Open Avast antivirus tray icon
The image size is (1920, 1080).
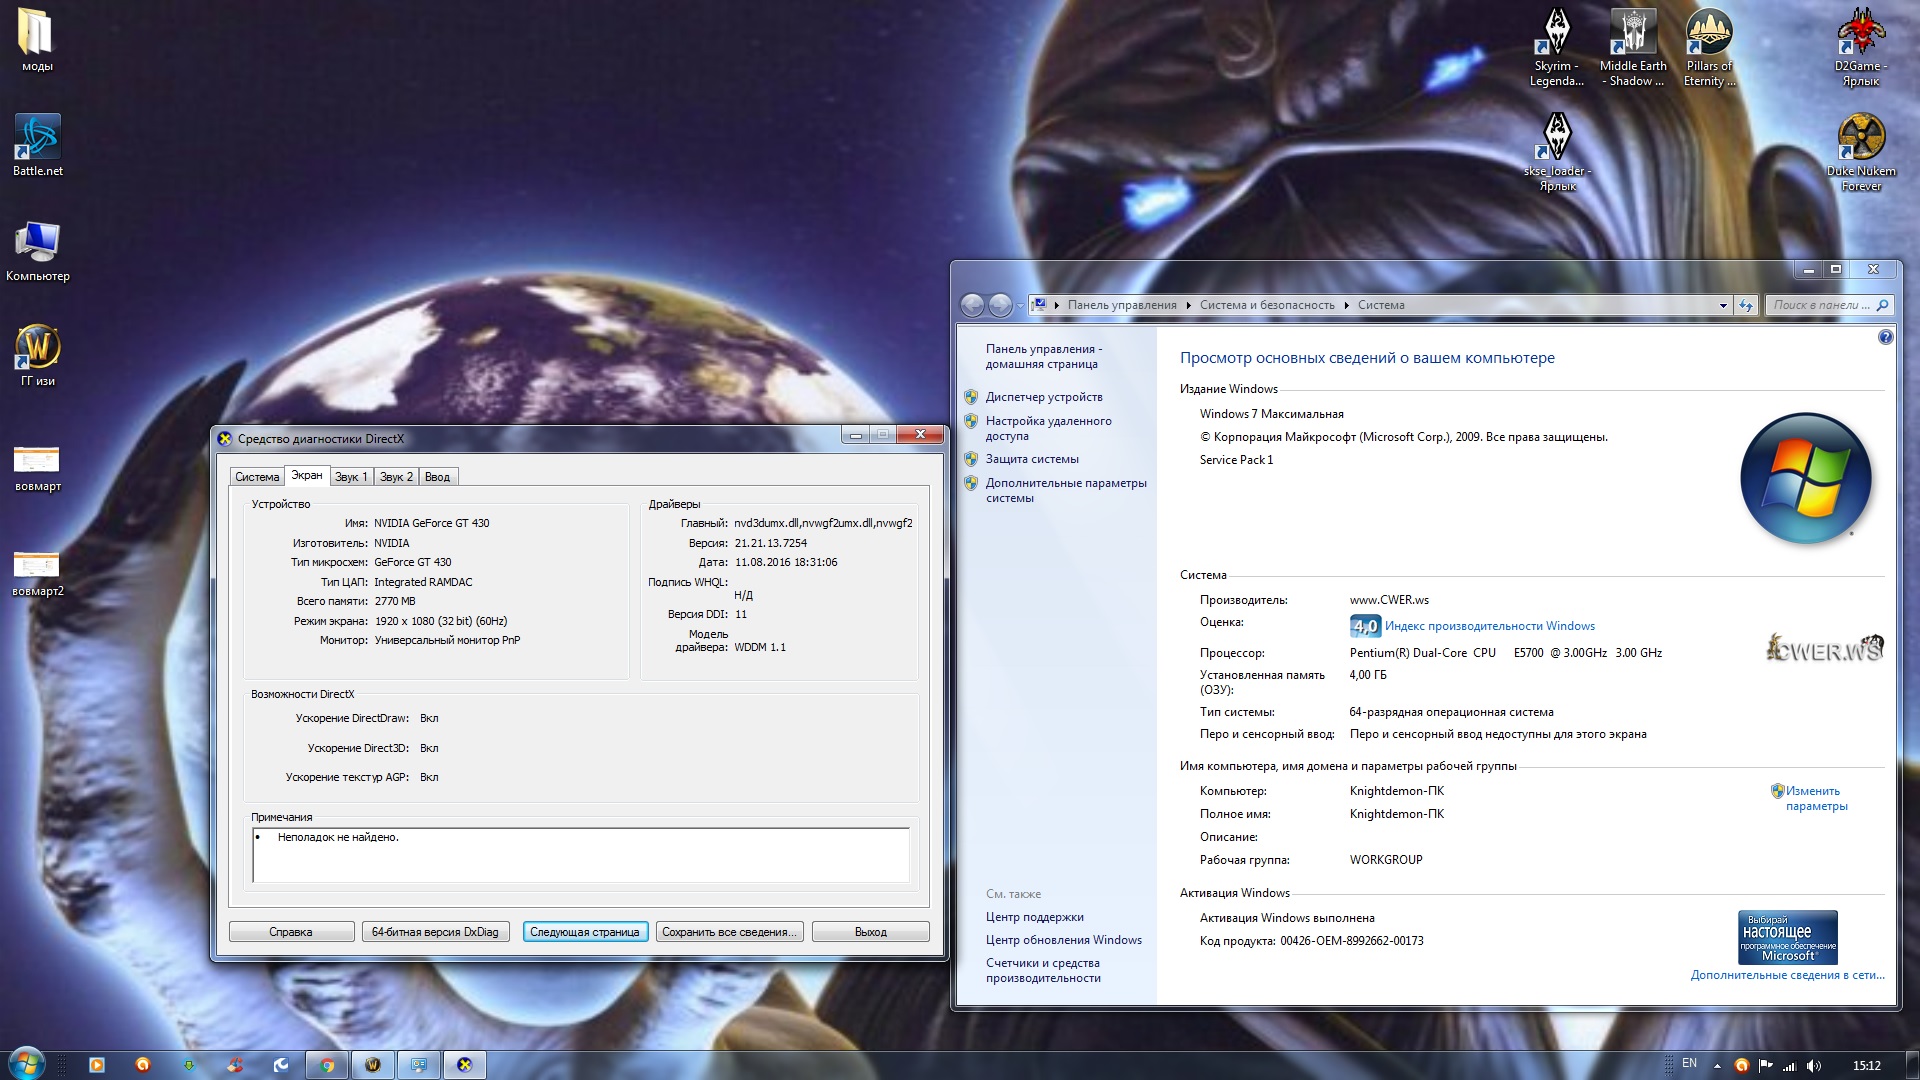click(1742, 1066)
